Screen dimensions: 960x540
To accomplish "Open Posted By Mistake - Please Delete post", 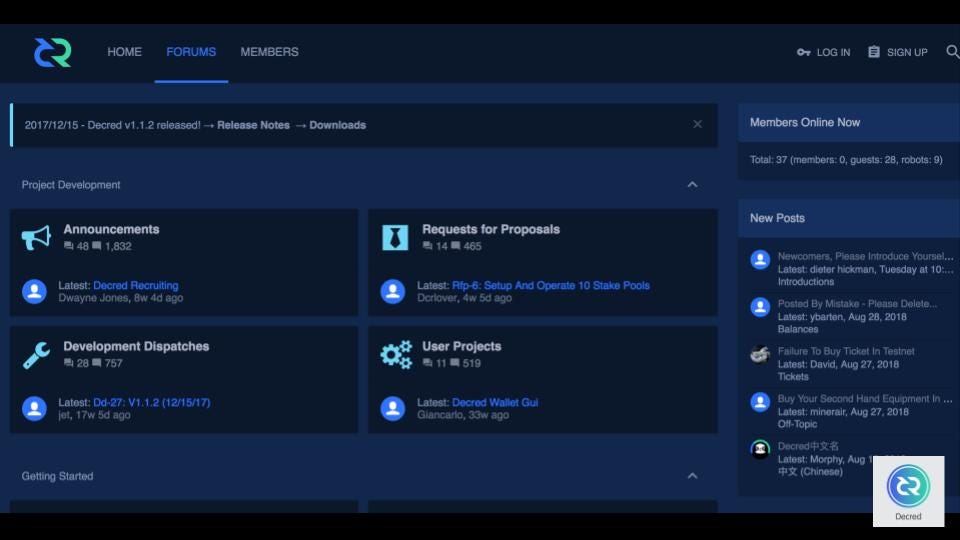I will (857, 304).
